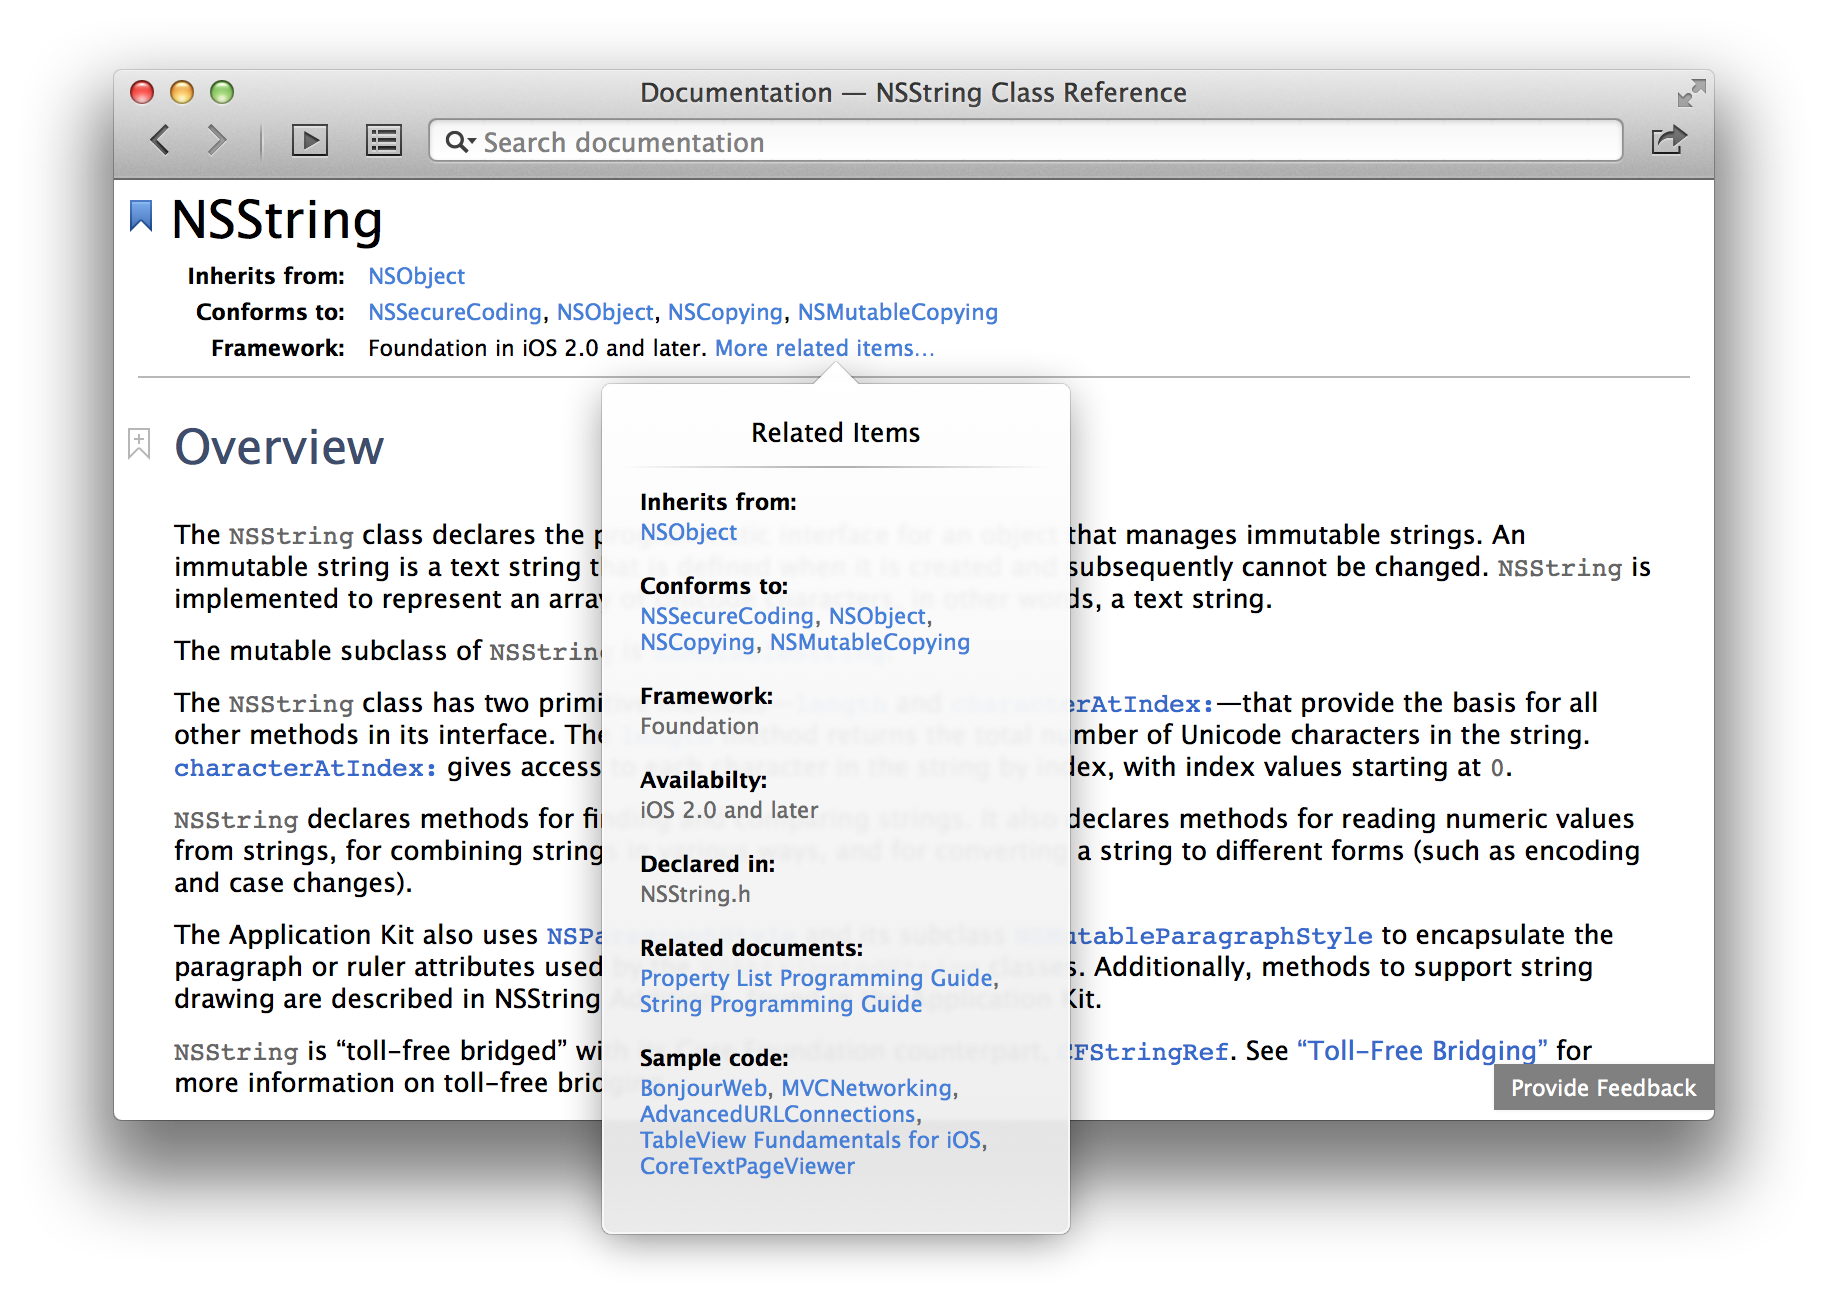Screen dimensions: 1828x1316
Task: Enter full screen with the resize arrows icon
Action: [1691, 93]
